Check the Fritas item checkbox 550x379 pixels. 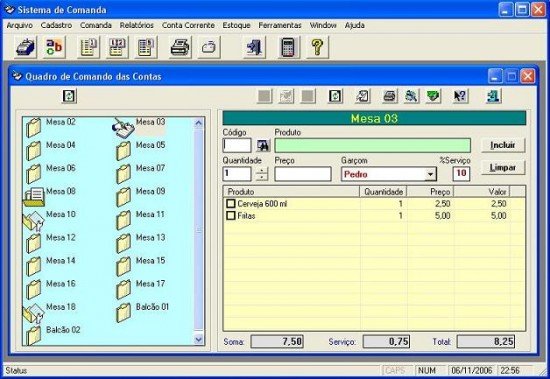[x=230, y=215]
